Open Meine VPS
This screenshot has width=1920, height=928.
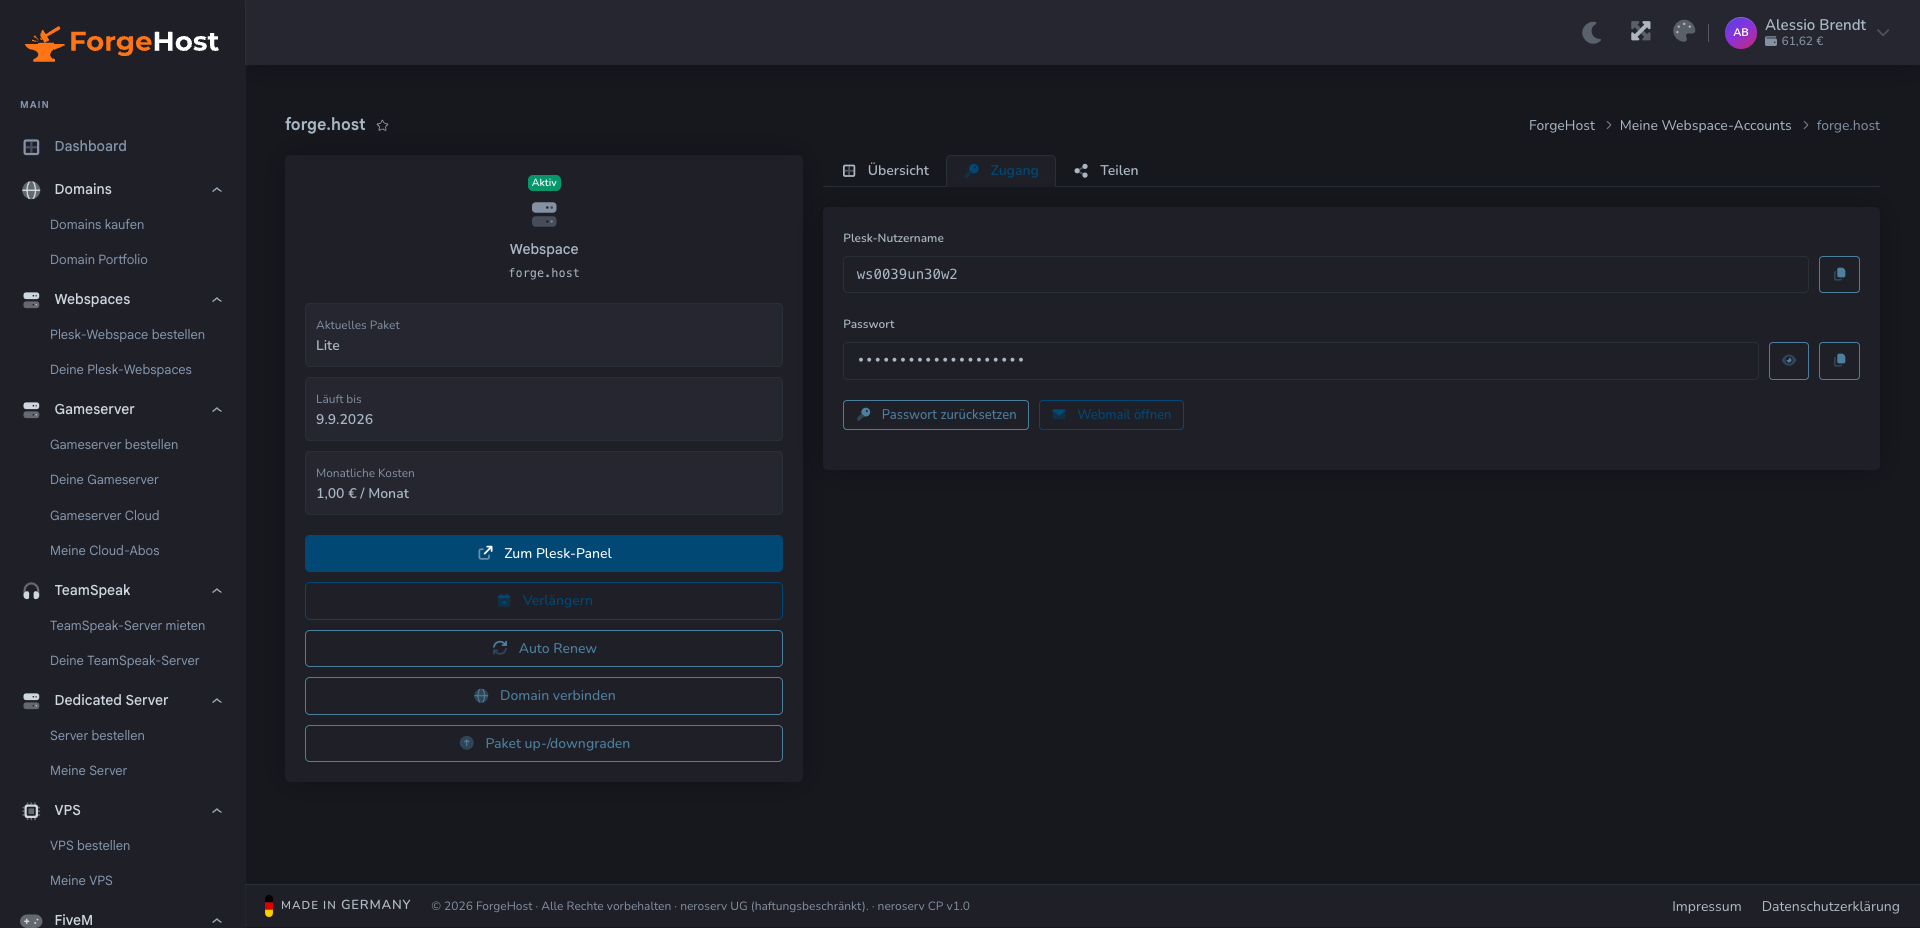coord(81,881)
